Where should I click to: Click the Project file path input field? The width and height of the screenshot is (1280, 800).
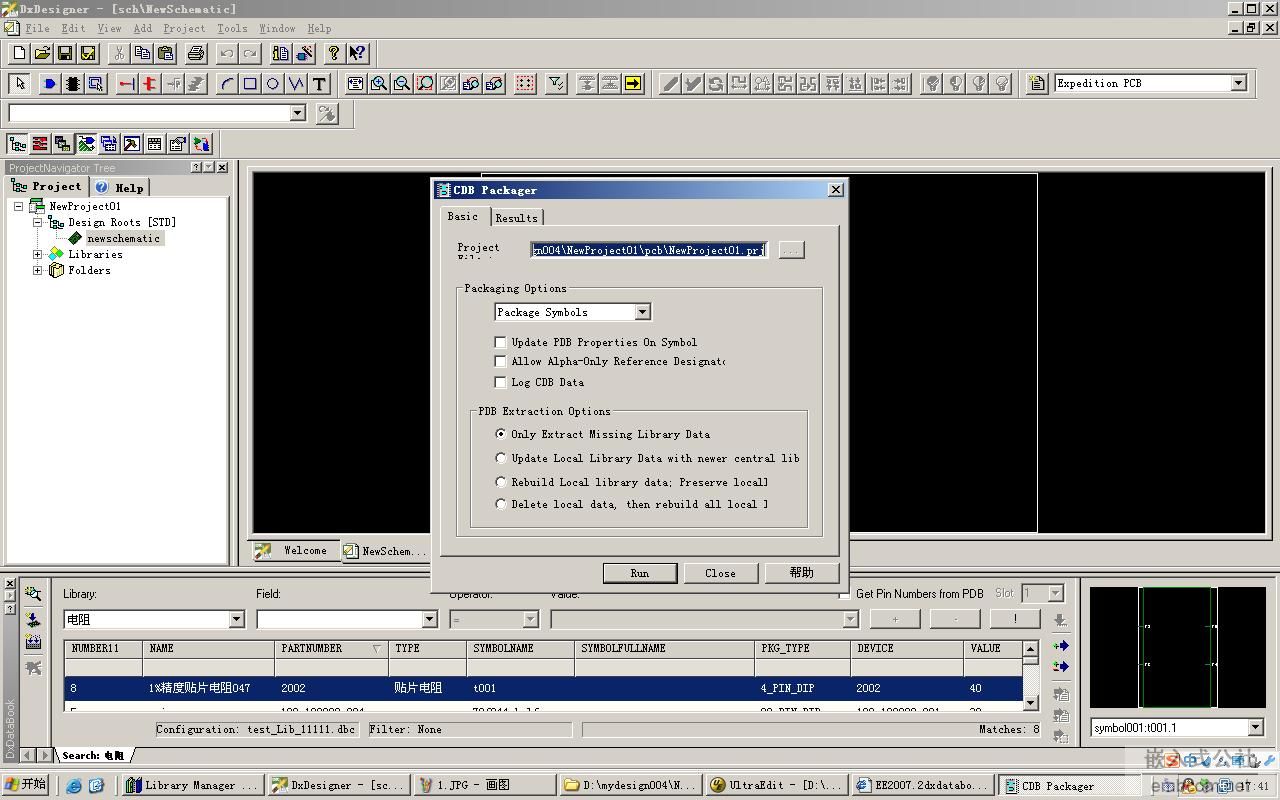pyautogui.click(x=649, y=250)
